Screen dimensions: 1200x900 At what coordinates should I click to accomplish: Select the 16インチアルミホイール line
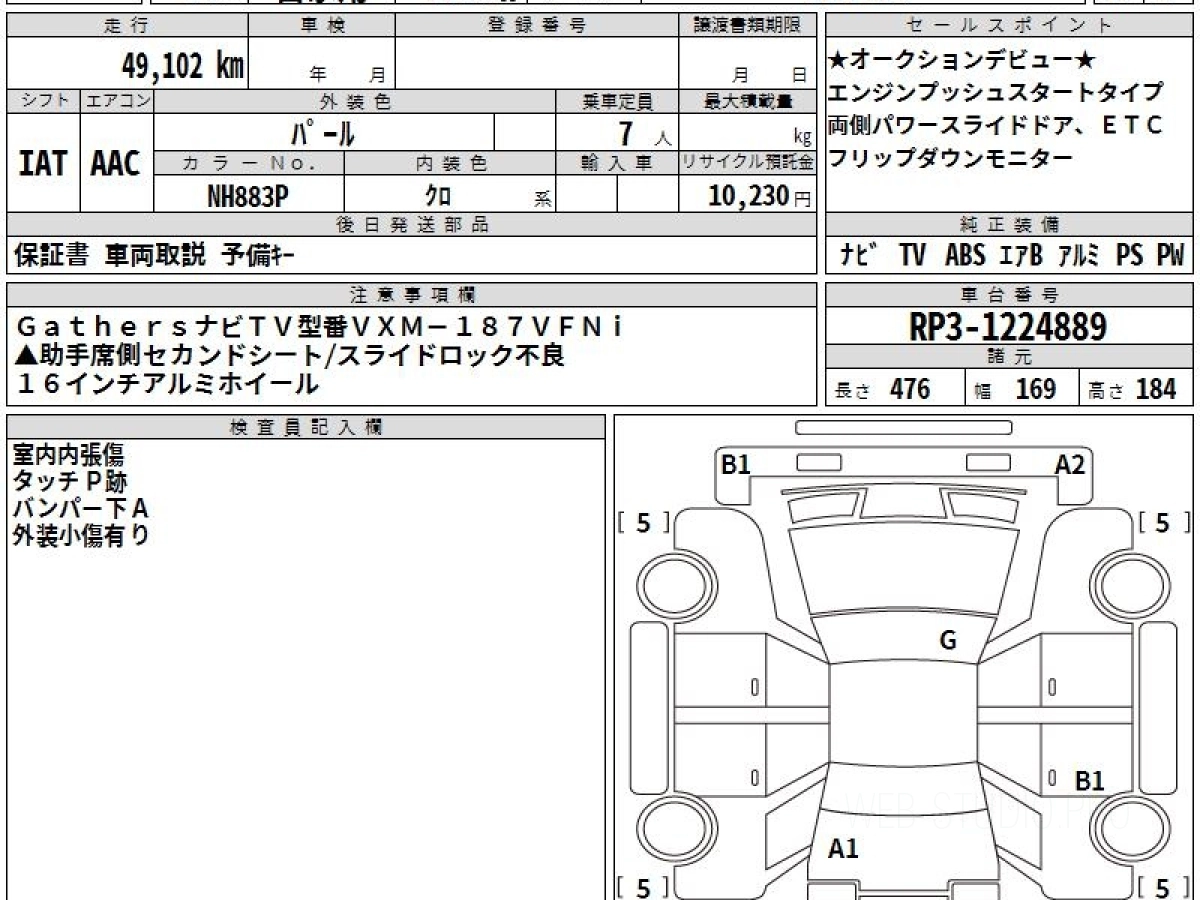tap(167, 383)
